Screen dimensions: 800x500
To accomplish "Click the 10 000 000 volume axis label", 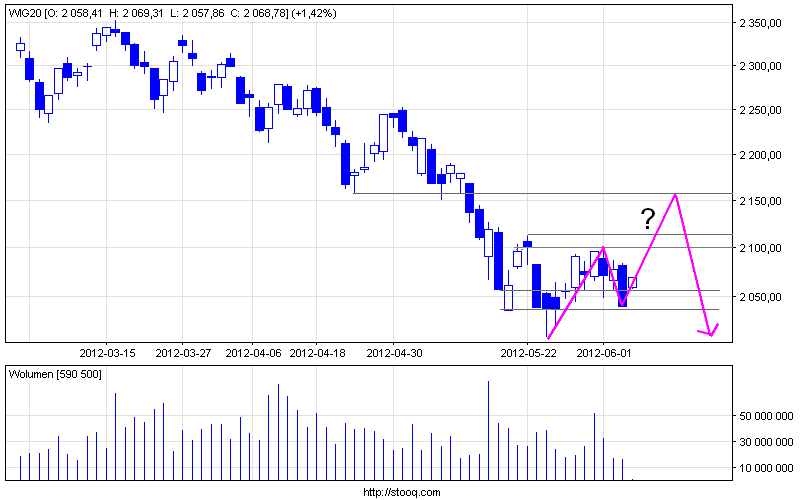I will pos(766,468).
